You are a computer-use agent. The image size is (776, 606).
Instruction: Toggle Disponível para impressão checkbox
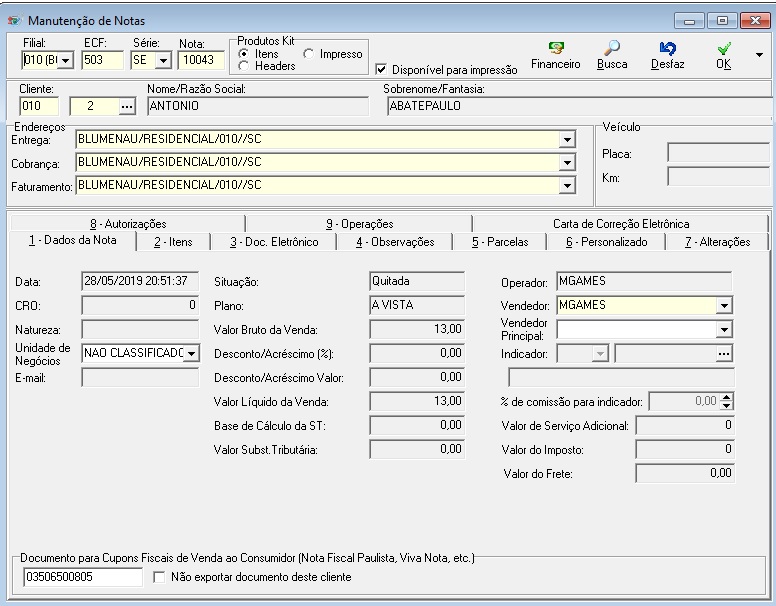click(381, 69)
